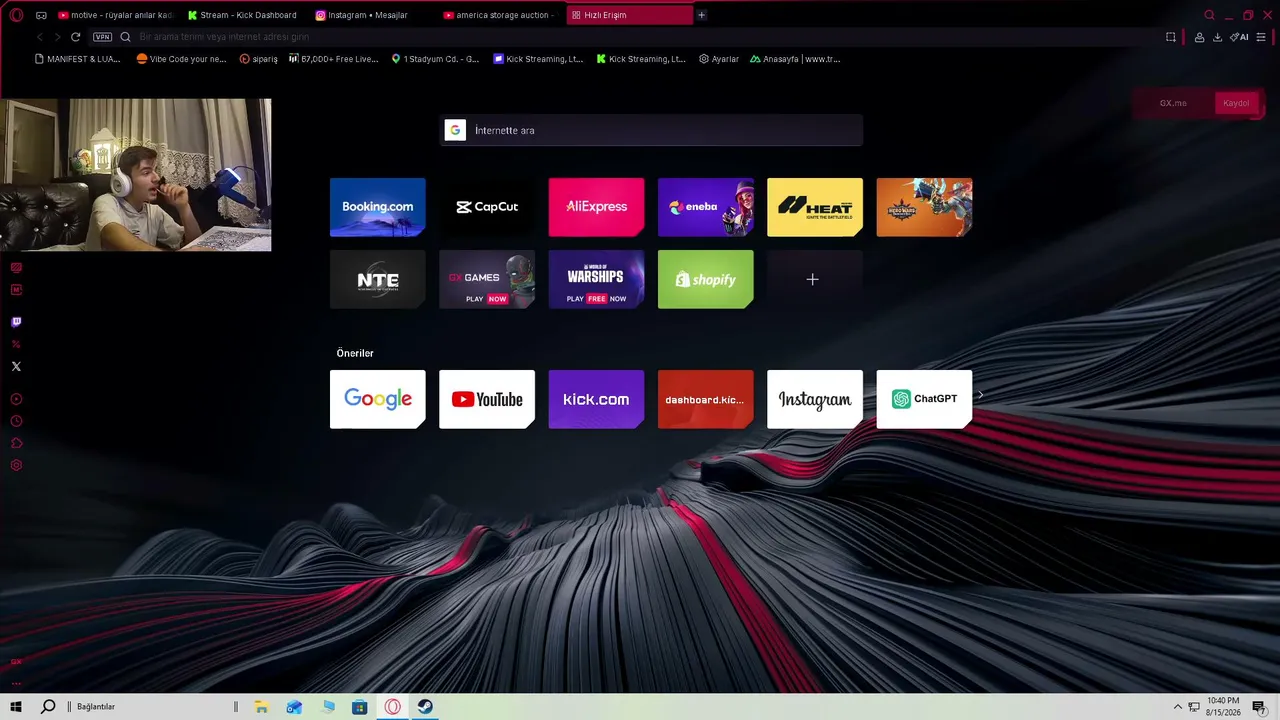Open Settings gear icon in sidebar
This screenshot has height=720, width=1280.
click(x=16, y=465)
